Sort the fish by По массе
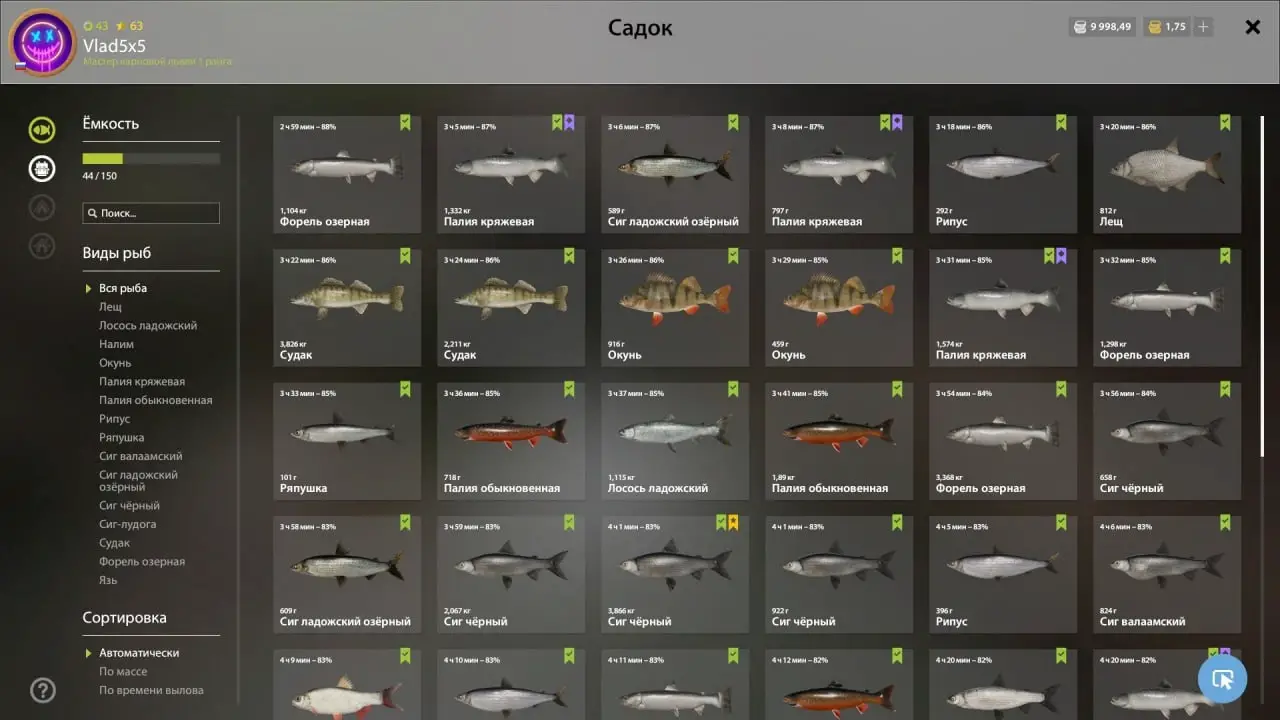 click(123, 671)
